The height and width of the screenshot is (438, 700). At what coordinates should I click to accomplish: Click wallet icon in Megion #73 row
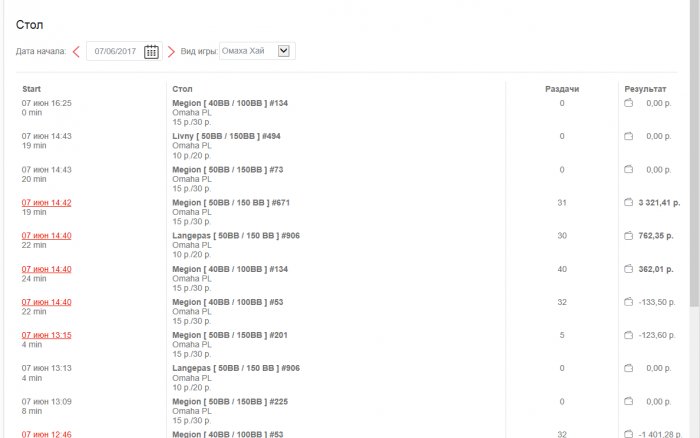(629, 169)
